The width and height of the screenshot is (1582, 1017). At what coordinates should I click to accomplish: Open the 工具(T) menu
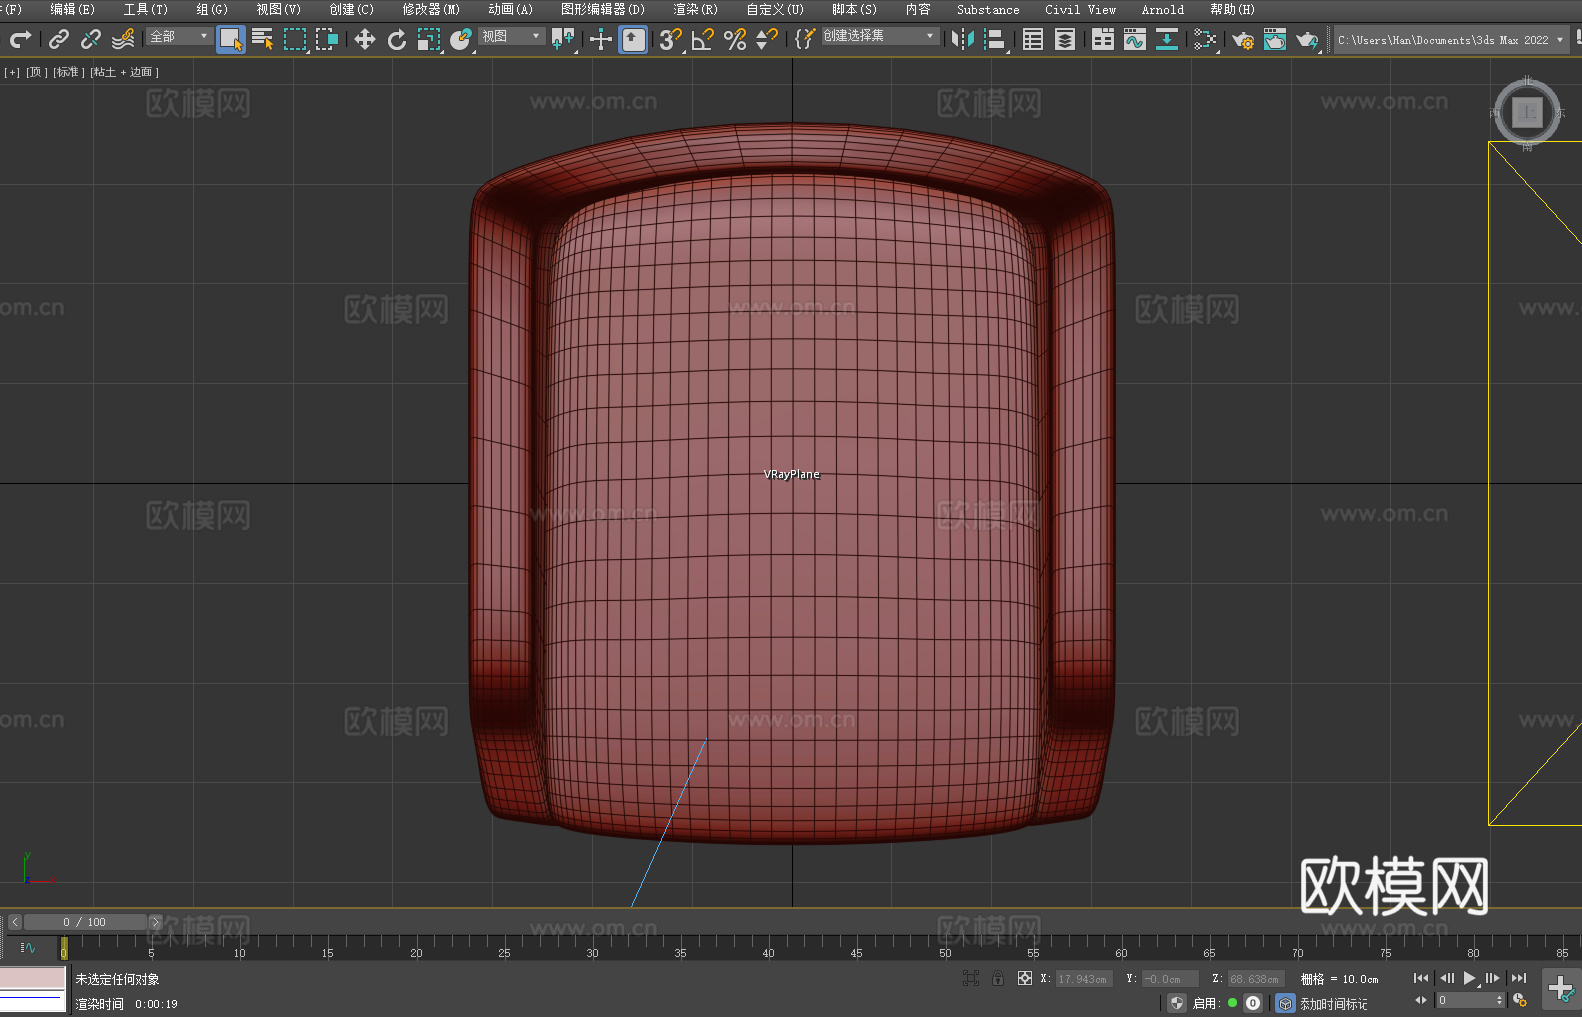coord(146,9)
